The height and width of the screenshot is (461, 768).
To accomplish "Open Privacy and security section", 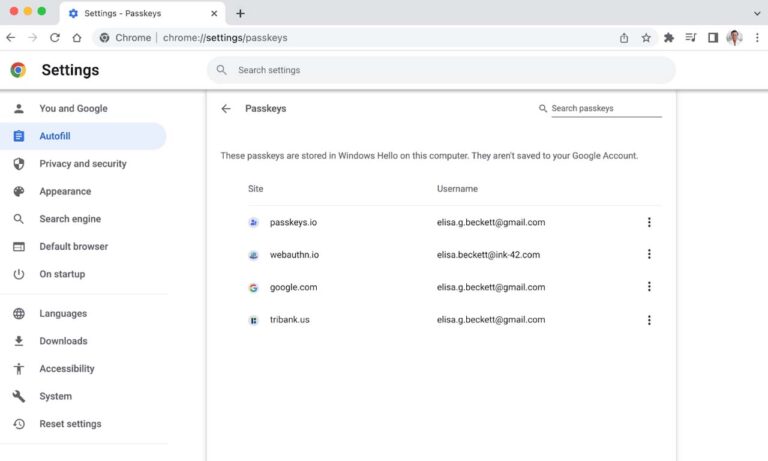I will [x=83, y=164].
